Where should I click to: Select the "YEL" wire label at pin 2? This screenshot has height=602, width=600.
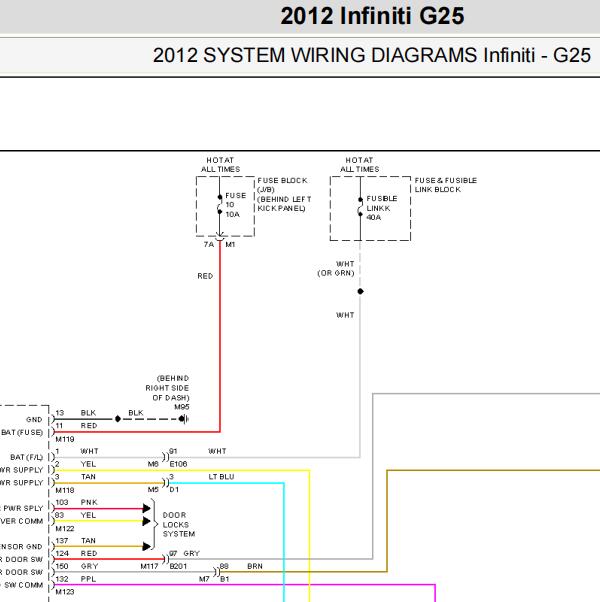88,464
